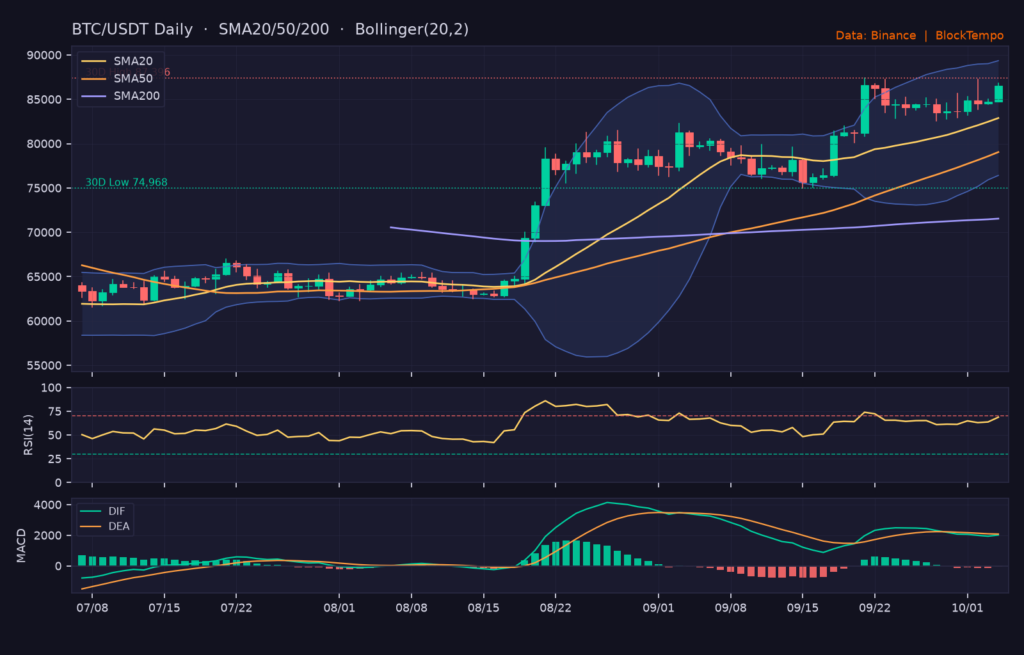1024x655 pixels.
Task: Click the "BTC/USDT Daily" chart title text
Action: (132, 29)
